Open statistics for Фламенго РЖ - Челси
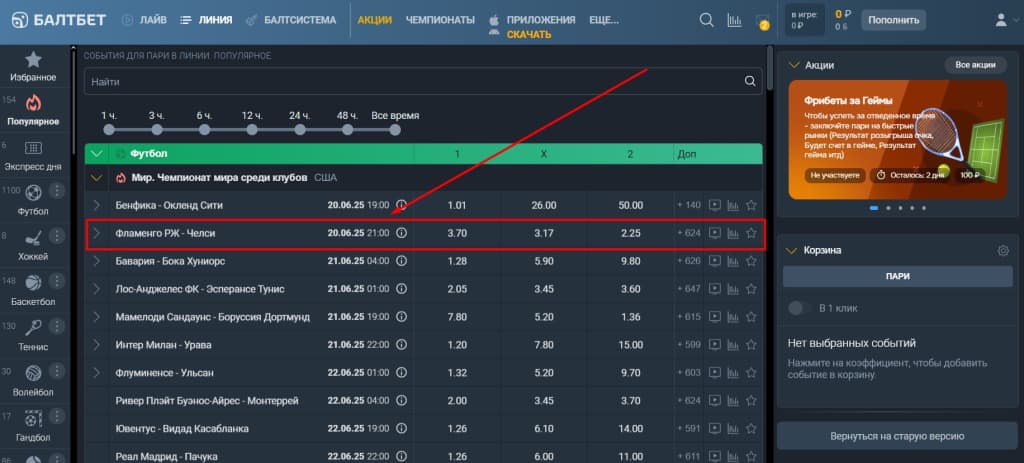The image size is (1024, 463). (733, 233)
